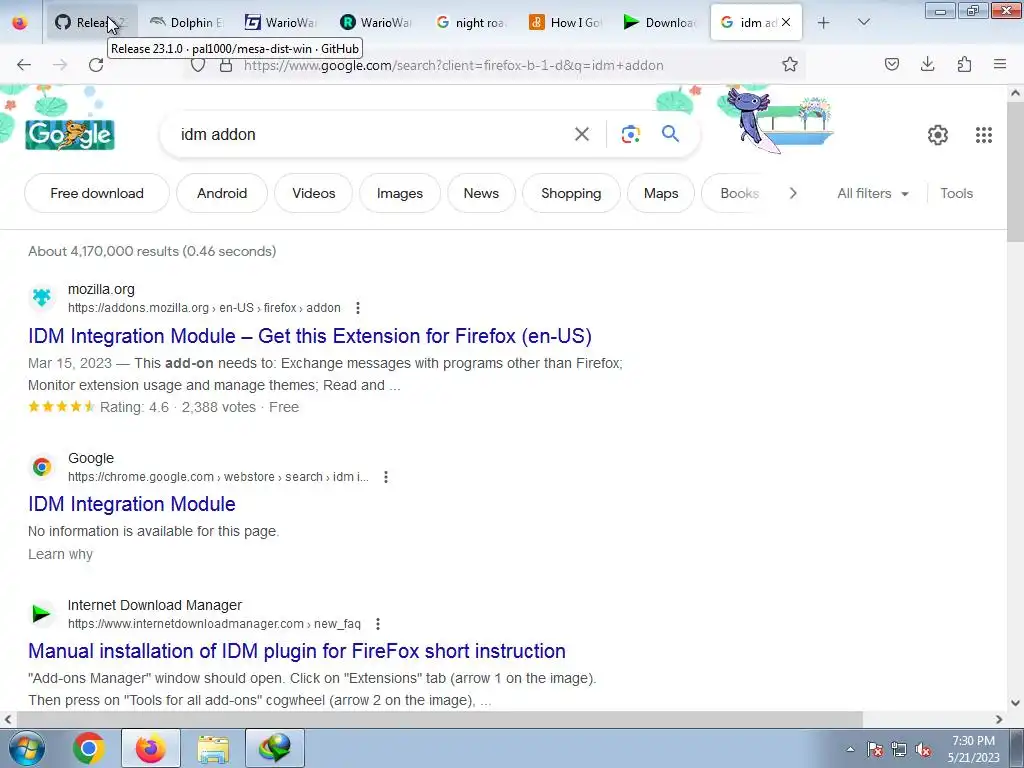1024x768 pixels.
Task: Switch to WarioWare tab with green R icon
Action: coord(376,22)
